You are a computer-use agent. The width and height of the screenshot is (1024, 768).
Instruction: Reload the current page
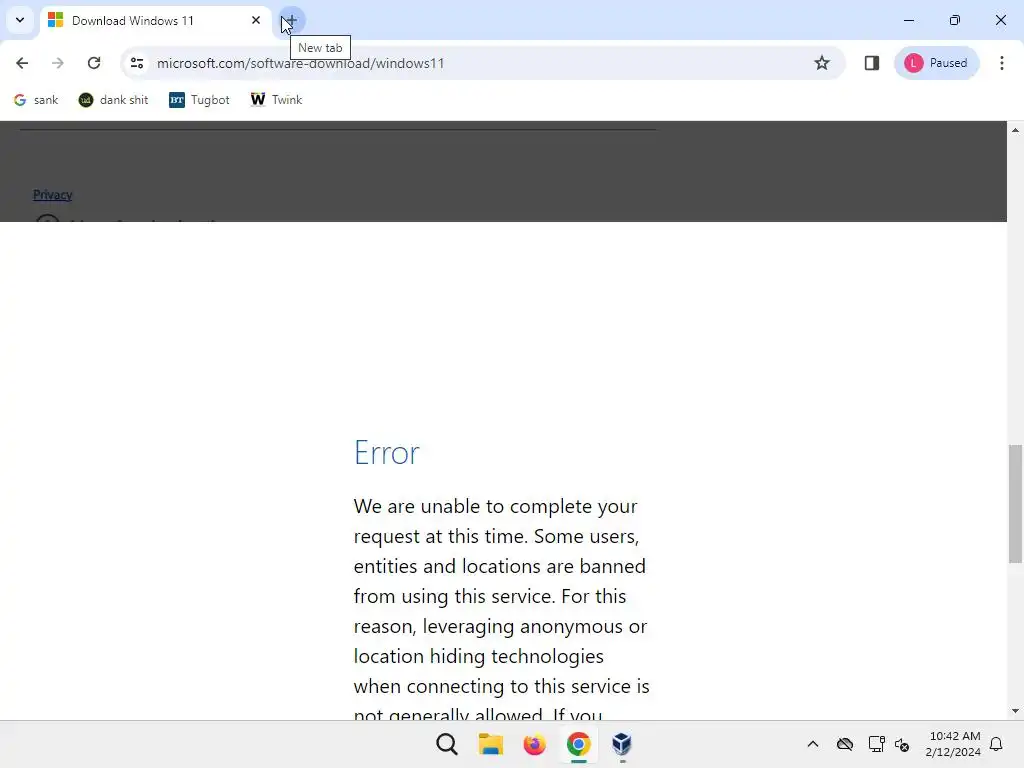pos(94,63)
